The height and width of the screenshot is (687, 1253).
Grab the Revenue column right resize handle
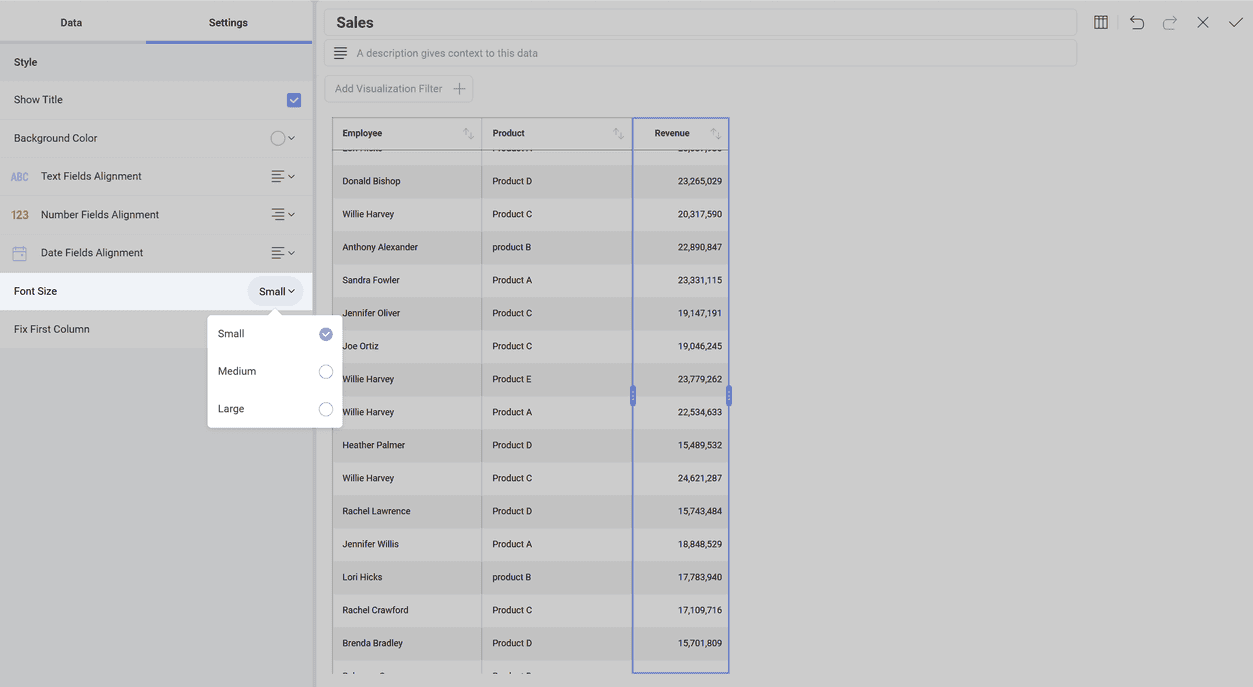click(x=729, y=396)
